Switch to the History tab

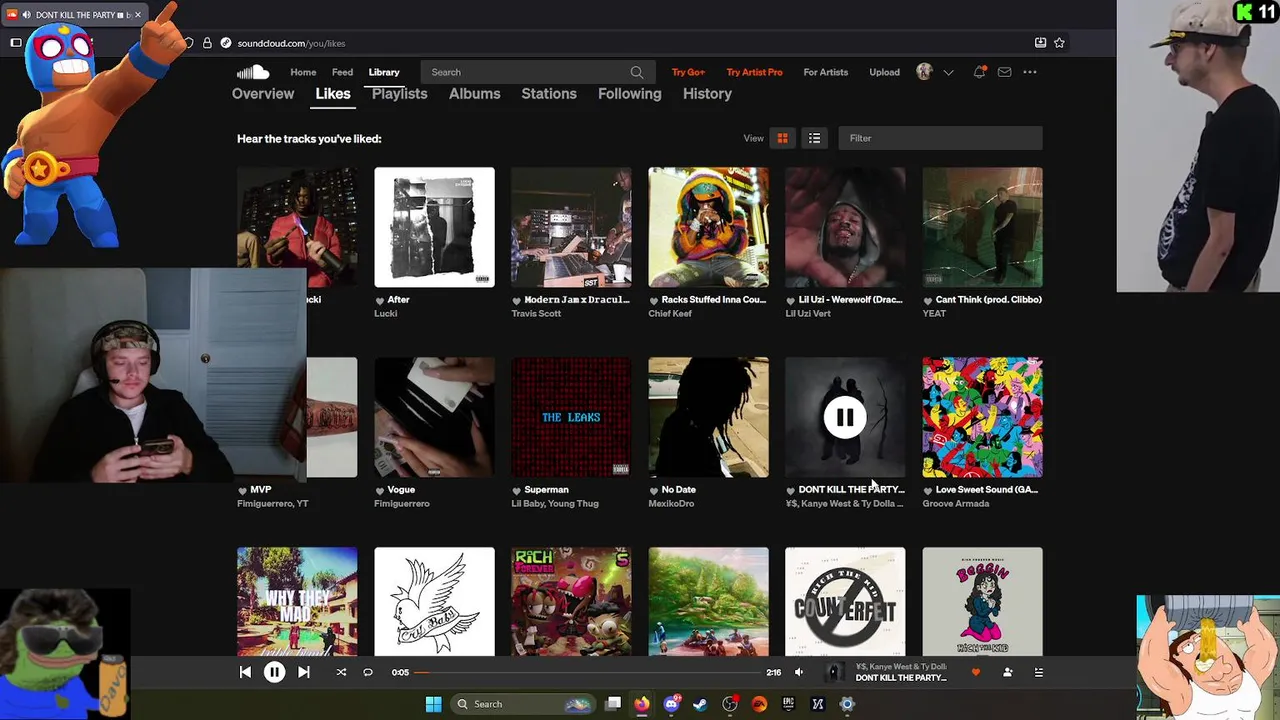coord(707,94)
